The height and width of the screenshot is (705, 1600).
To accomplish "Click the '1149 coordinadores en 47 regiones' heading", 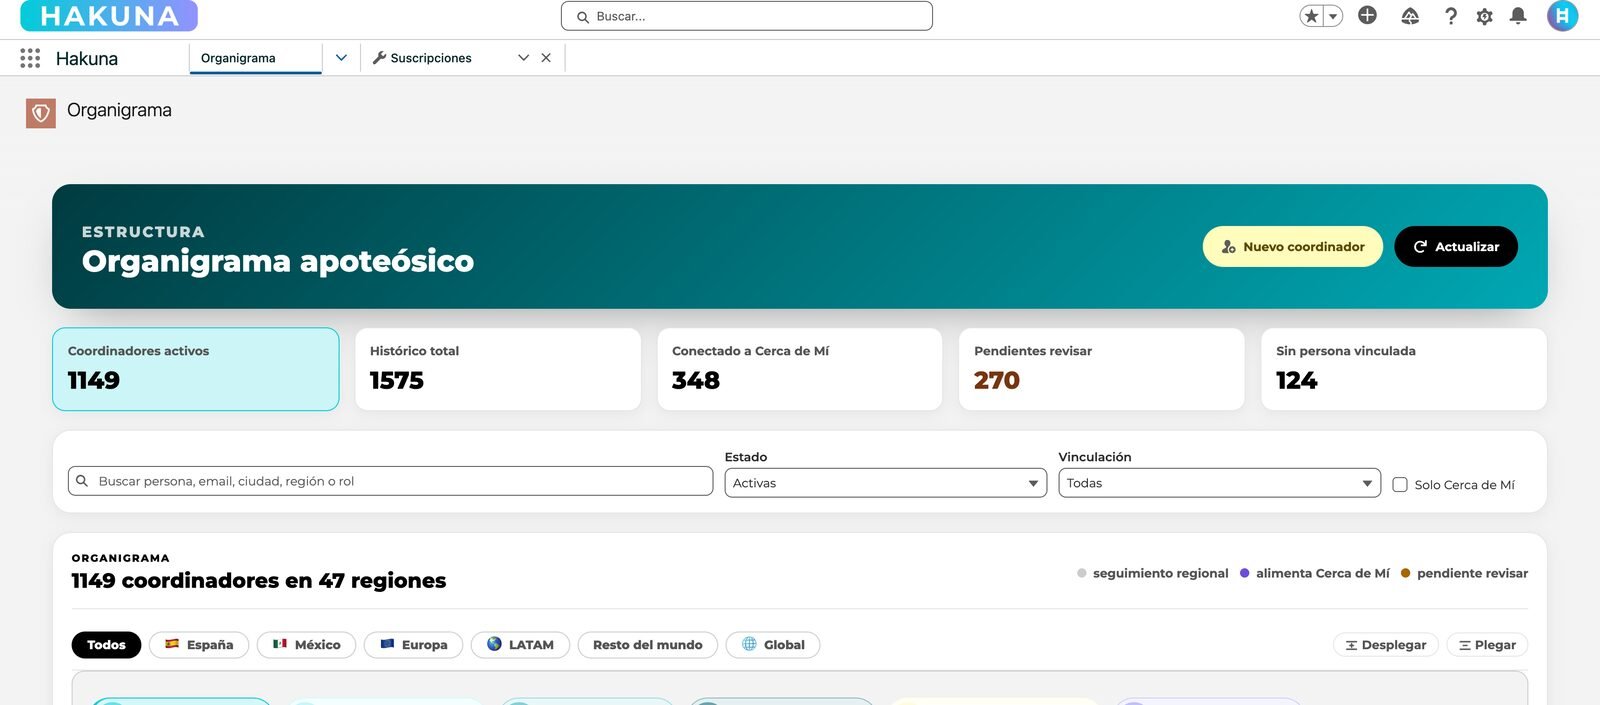I will (259, 581).
